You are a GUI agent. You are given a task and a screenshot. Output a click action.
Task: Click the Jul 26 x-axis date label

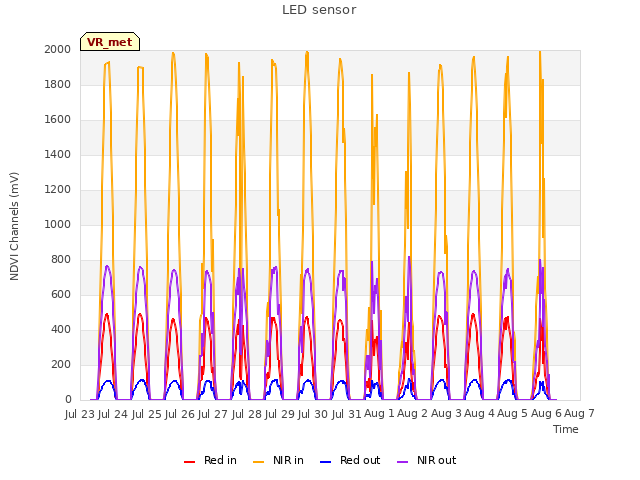[180, 414]
